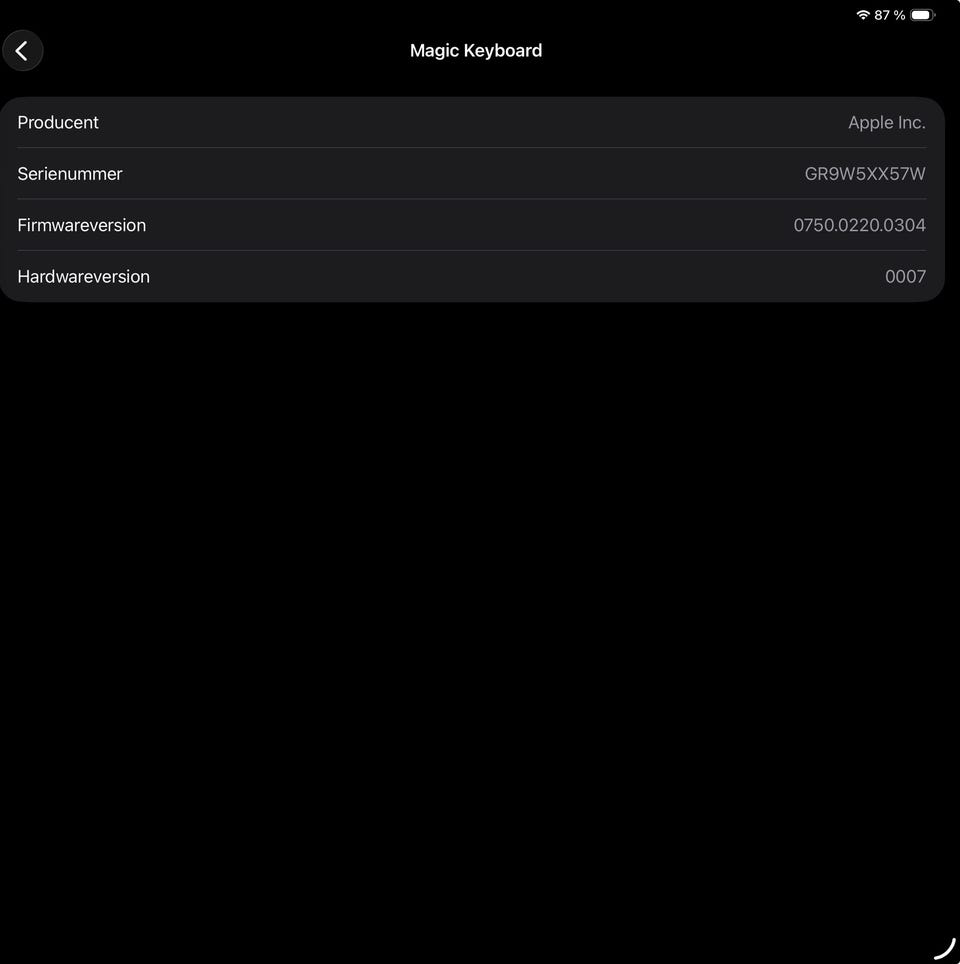Select the Firmwareversion row label
The width and height of the screenshot is (960, 964).
pyautogui.click(x=82, y=225)
